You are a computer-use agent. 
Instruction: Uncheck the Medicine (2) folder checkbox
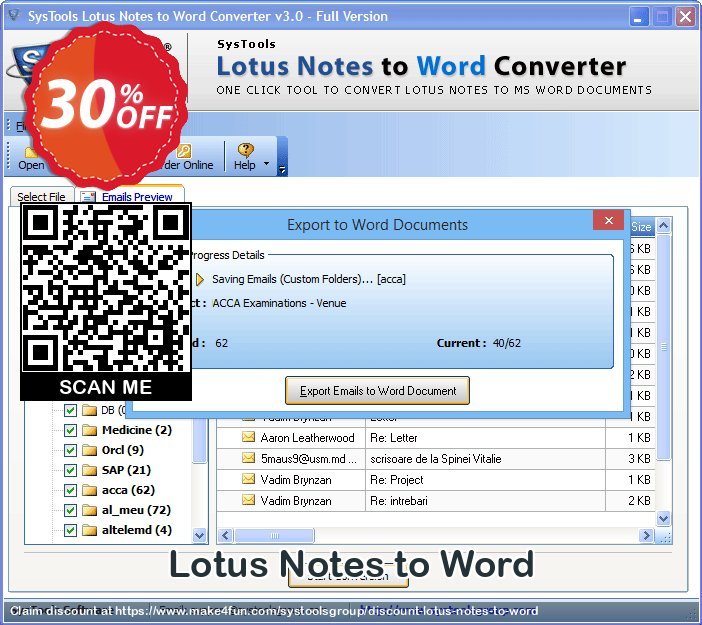[70, 430]
